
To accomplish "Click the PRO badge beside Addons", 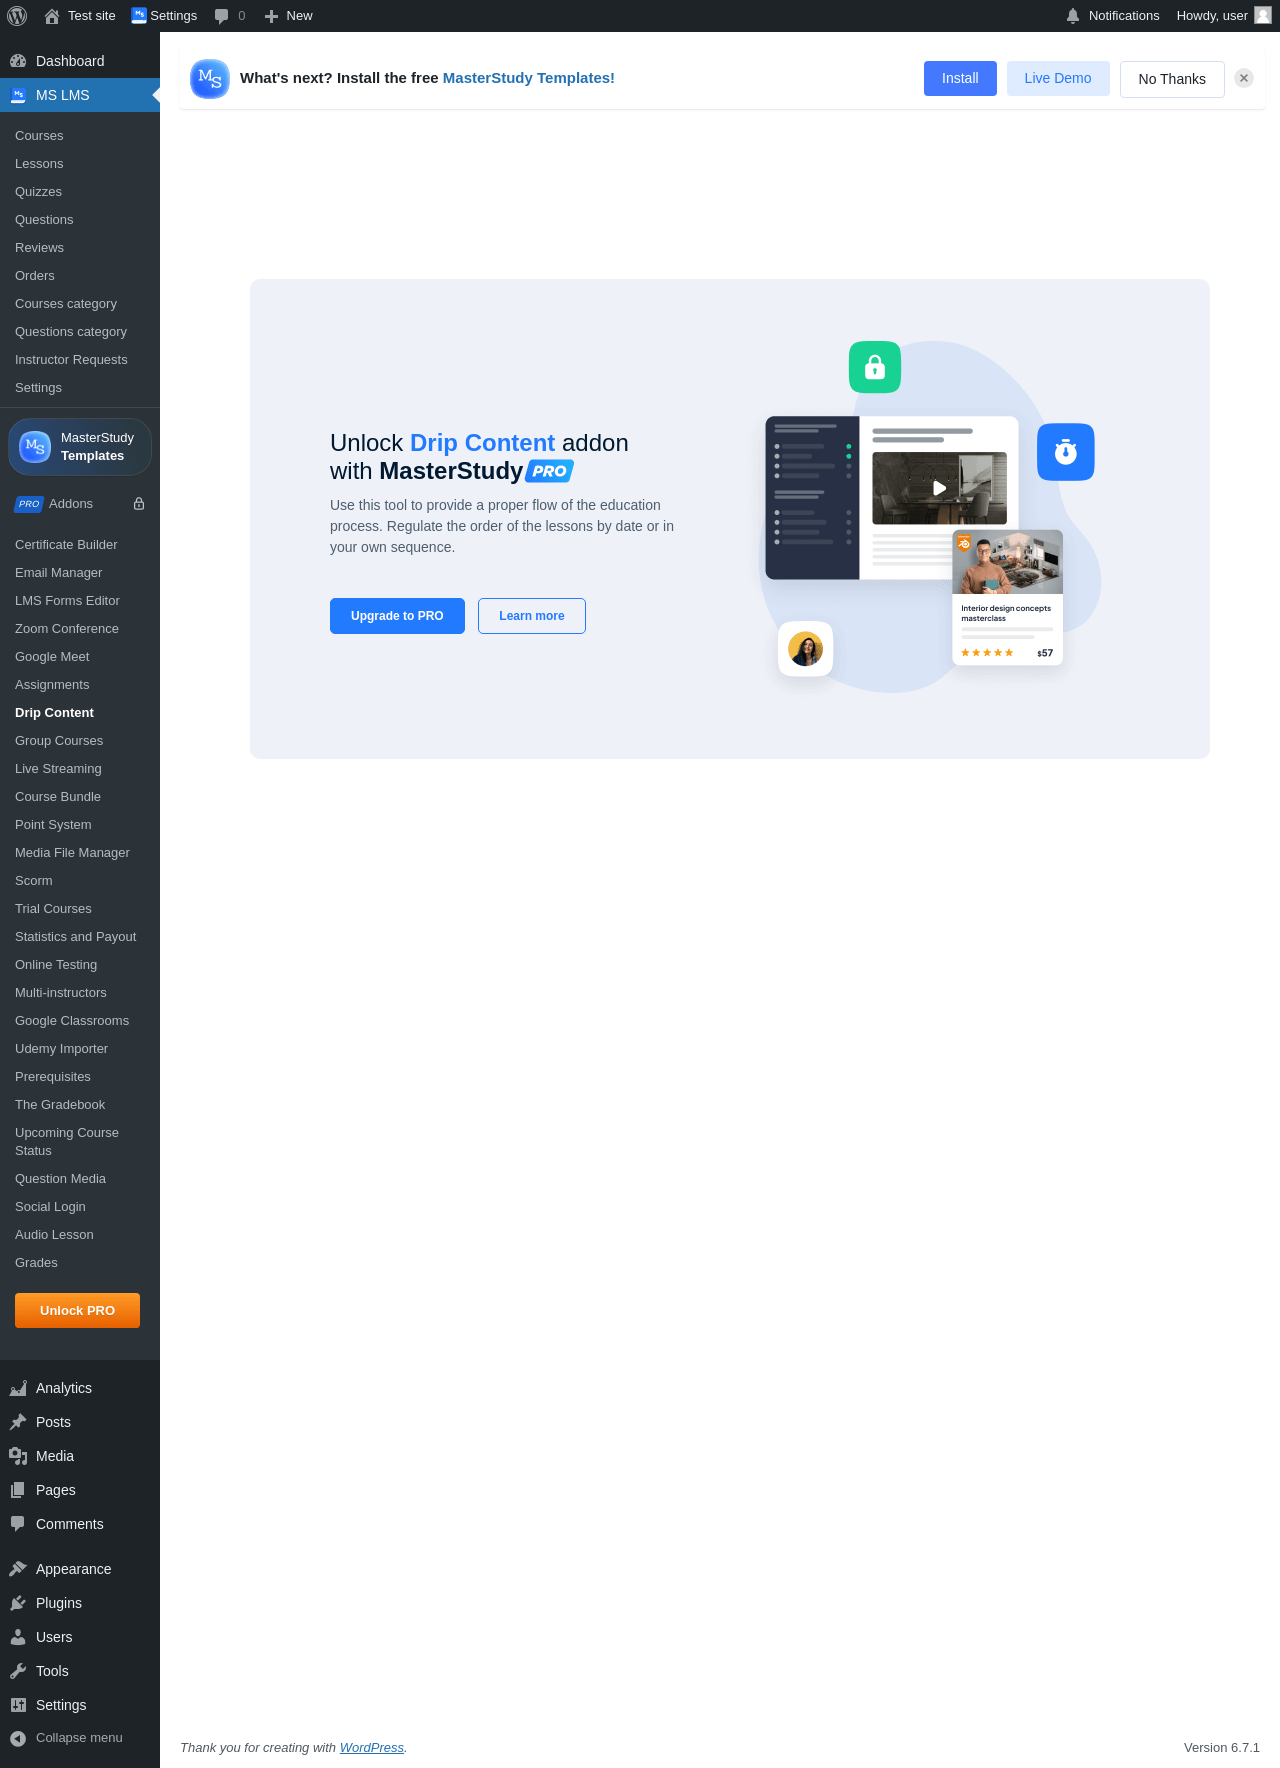I will click(29, 504).
